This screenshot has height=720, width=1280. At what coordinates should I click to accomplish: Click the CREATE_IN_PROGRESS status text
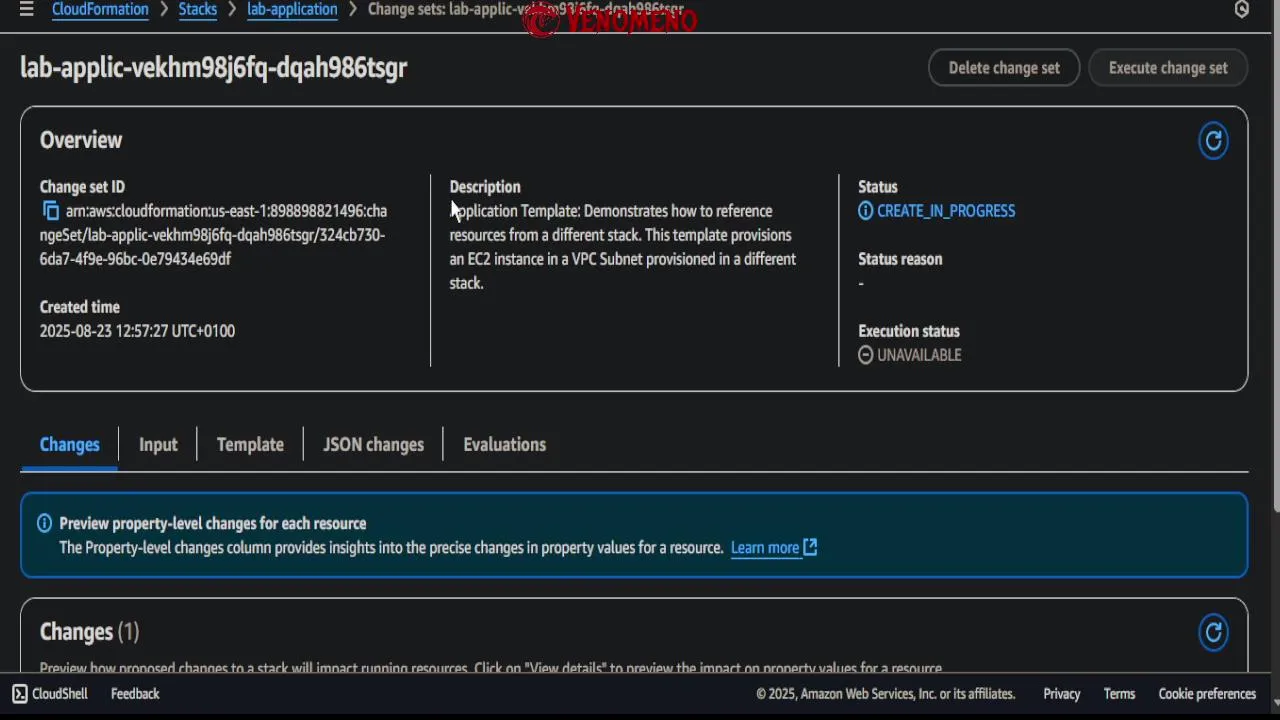946,211
